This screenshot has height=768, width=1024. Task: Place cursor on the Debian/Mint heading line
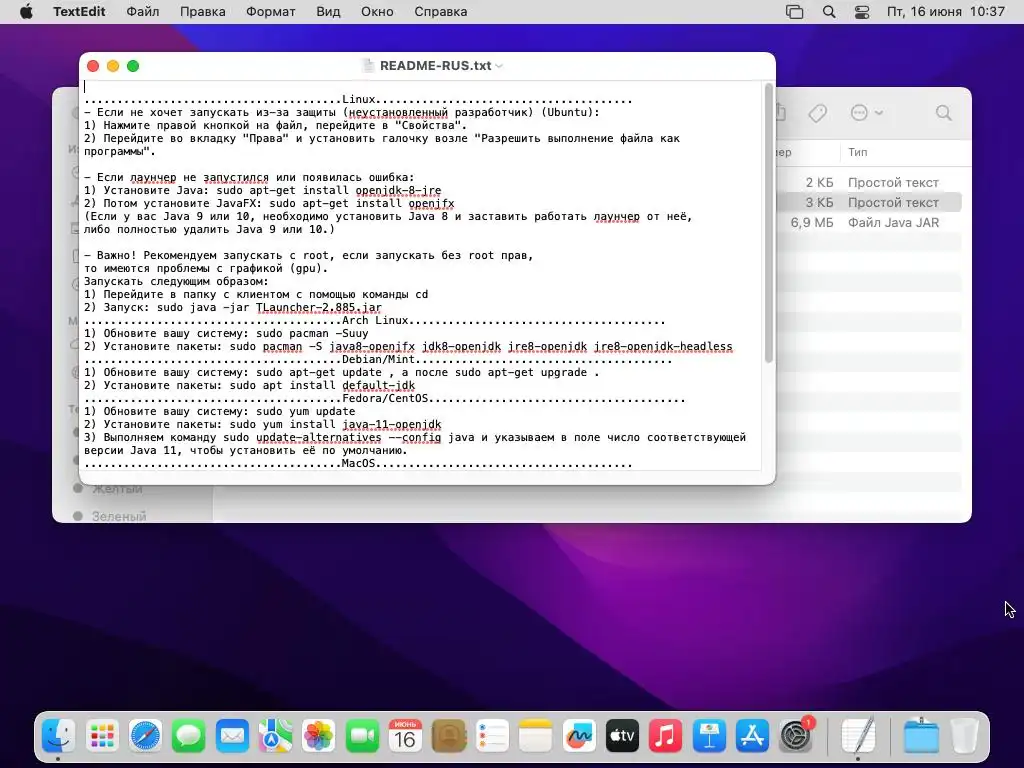pyautogui.click(x=379, y=359)
